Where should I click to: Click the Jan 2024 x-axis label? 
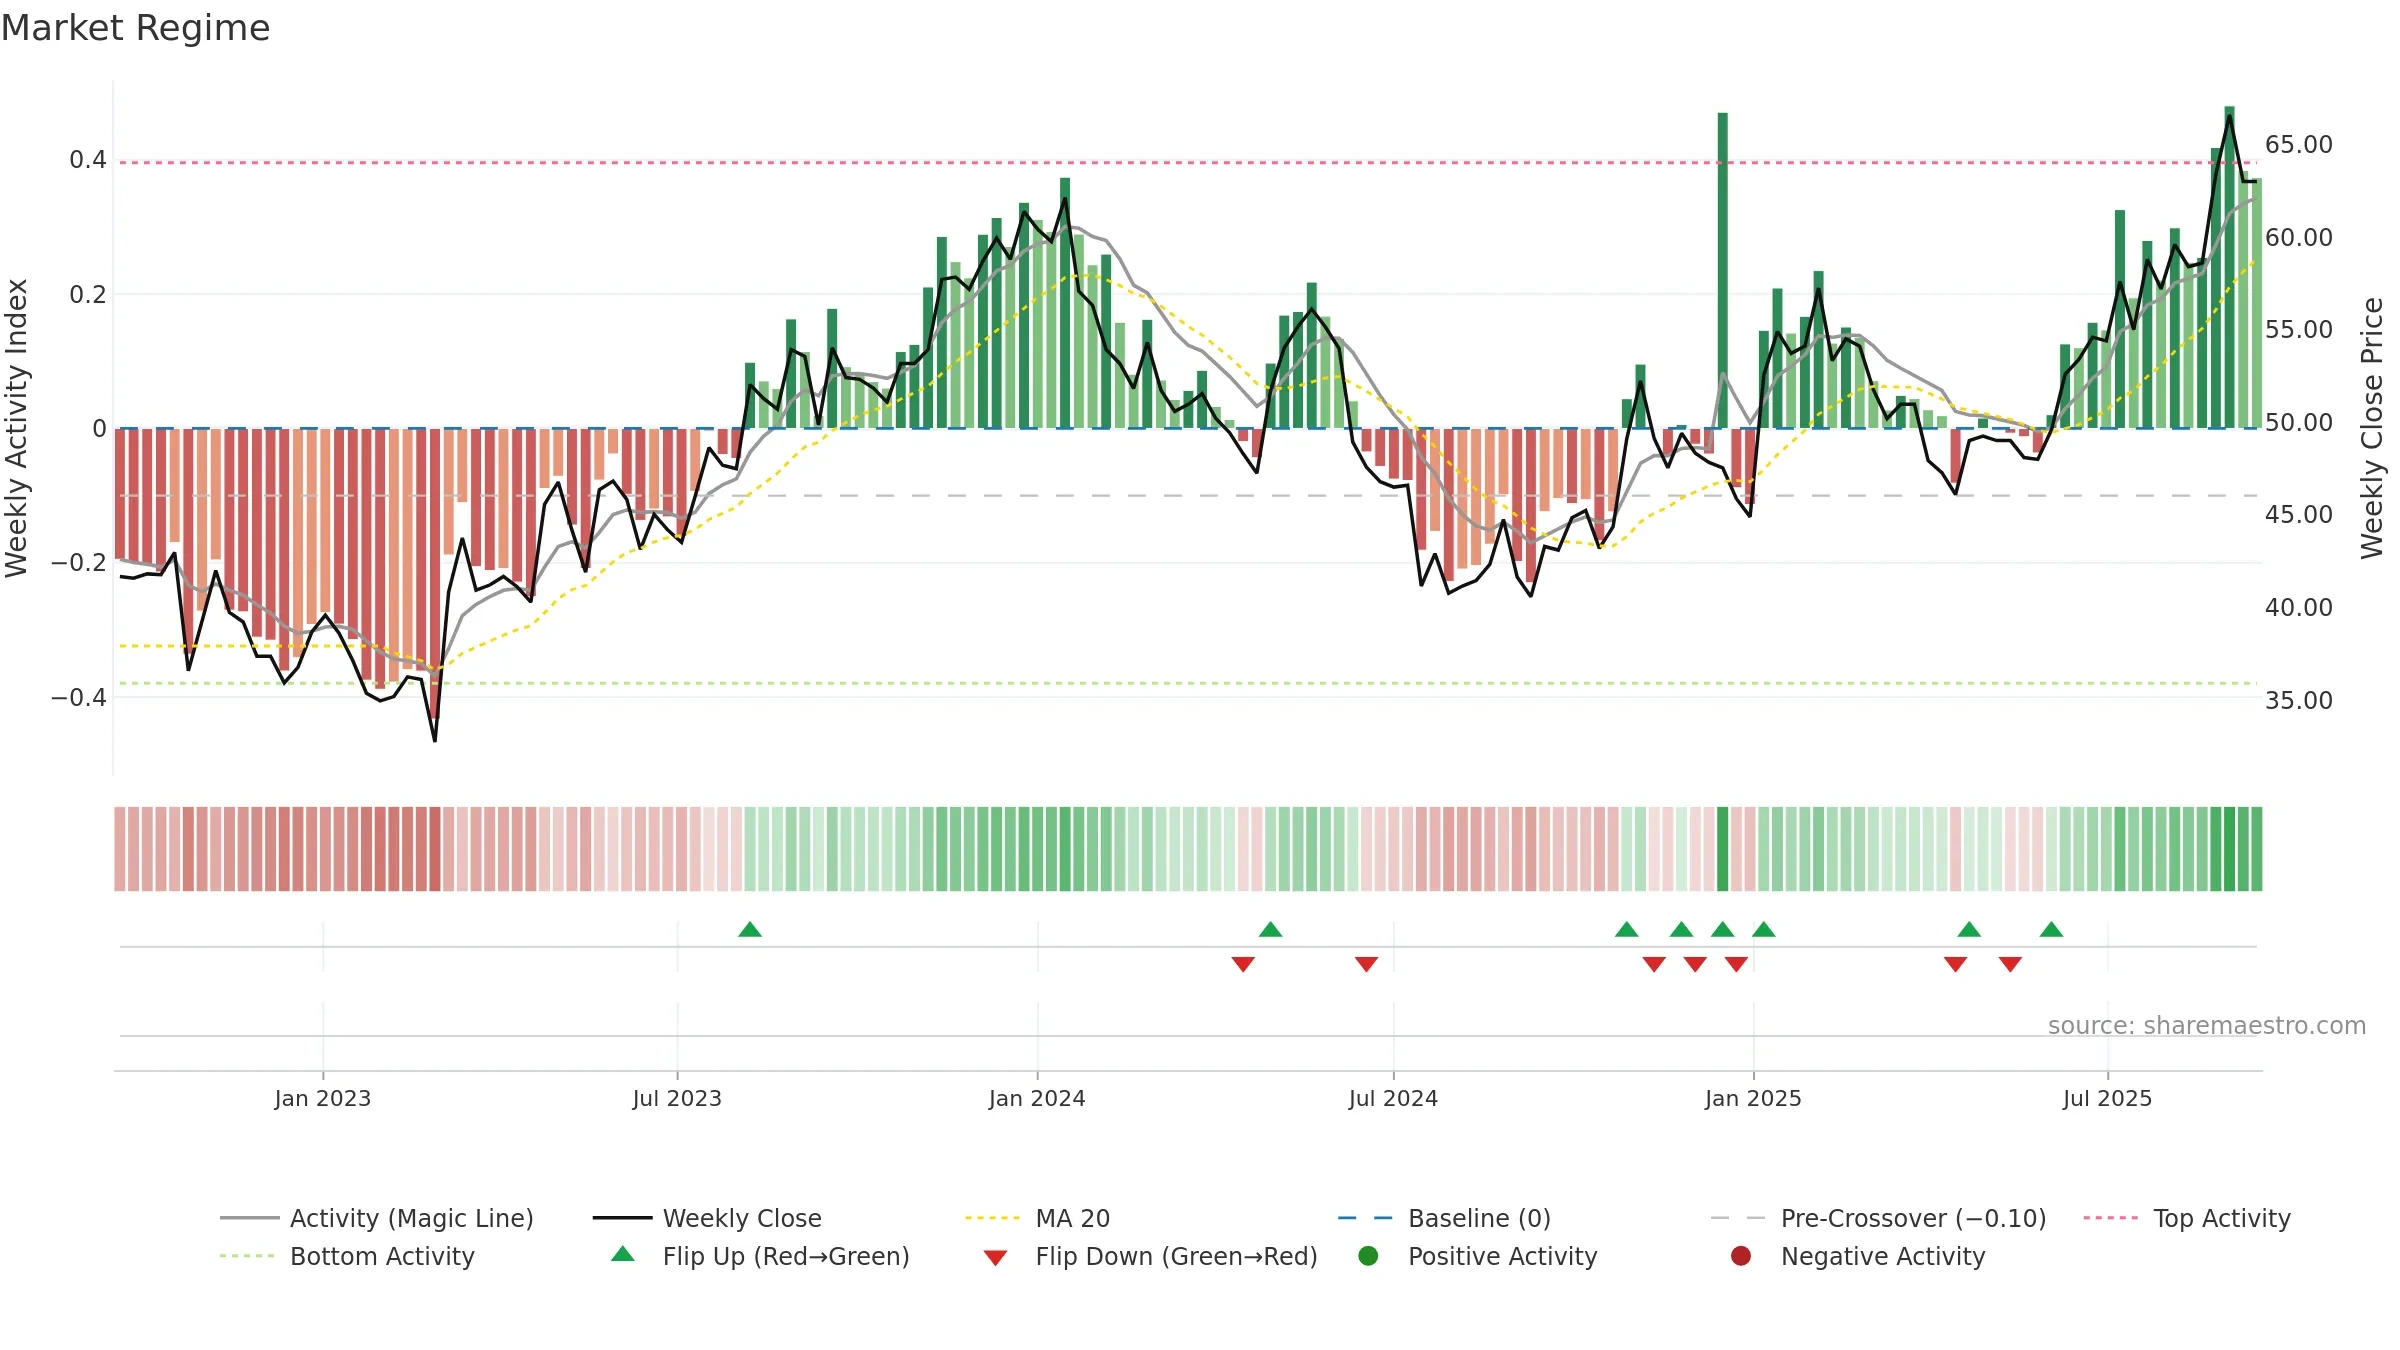[1037, 1098]
